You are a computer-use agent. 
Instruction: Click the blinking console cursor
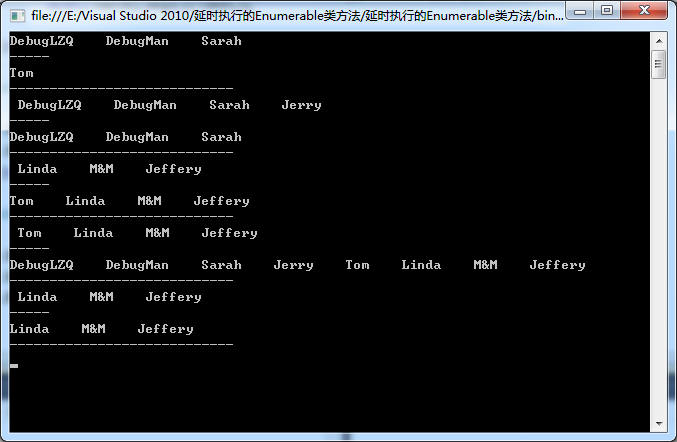pyautogui.click(x=14, y=366)
